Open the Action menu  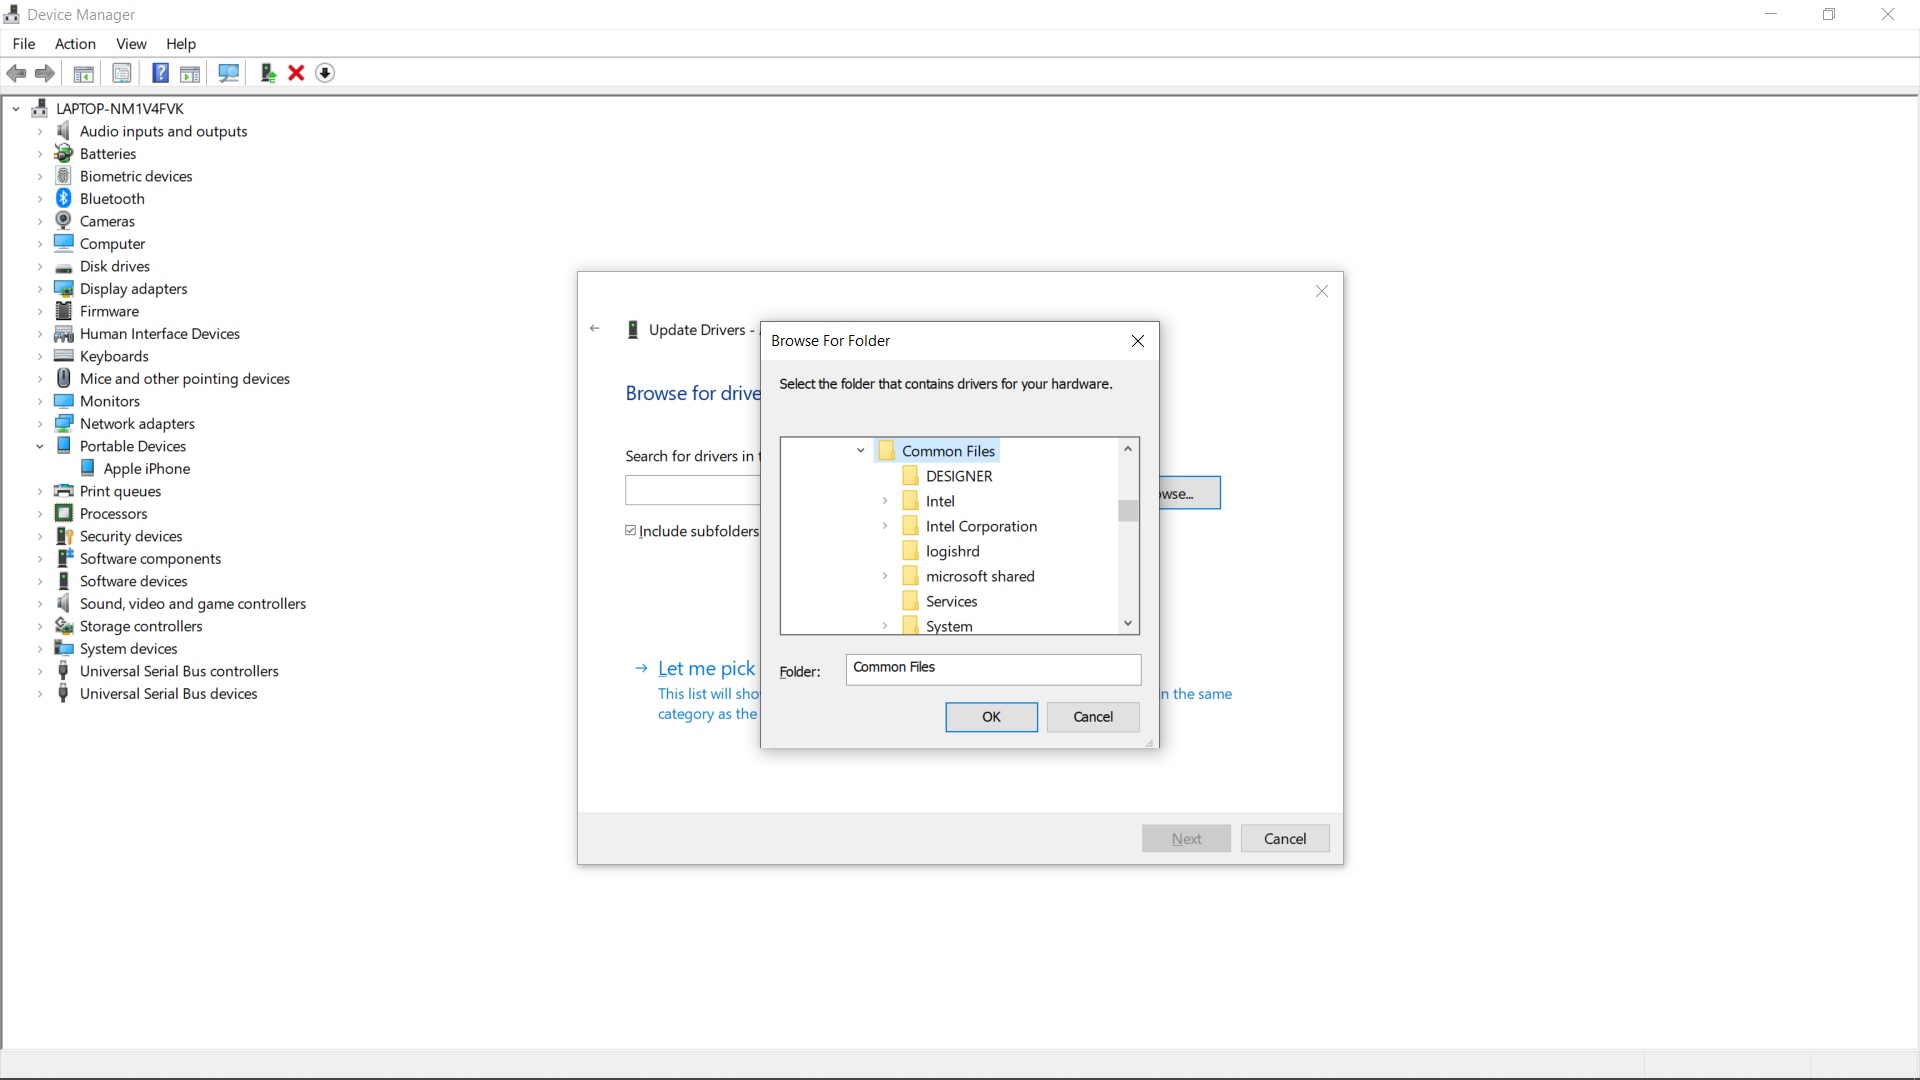pos(75,43)
